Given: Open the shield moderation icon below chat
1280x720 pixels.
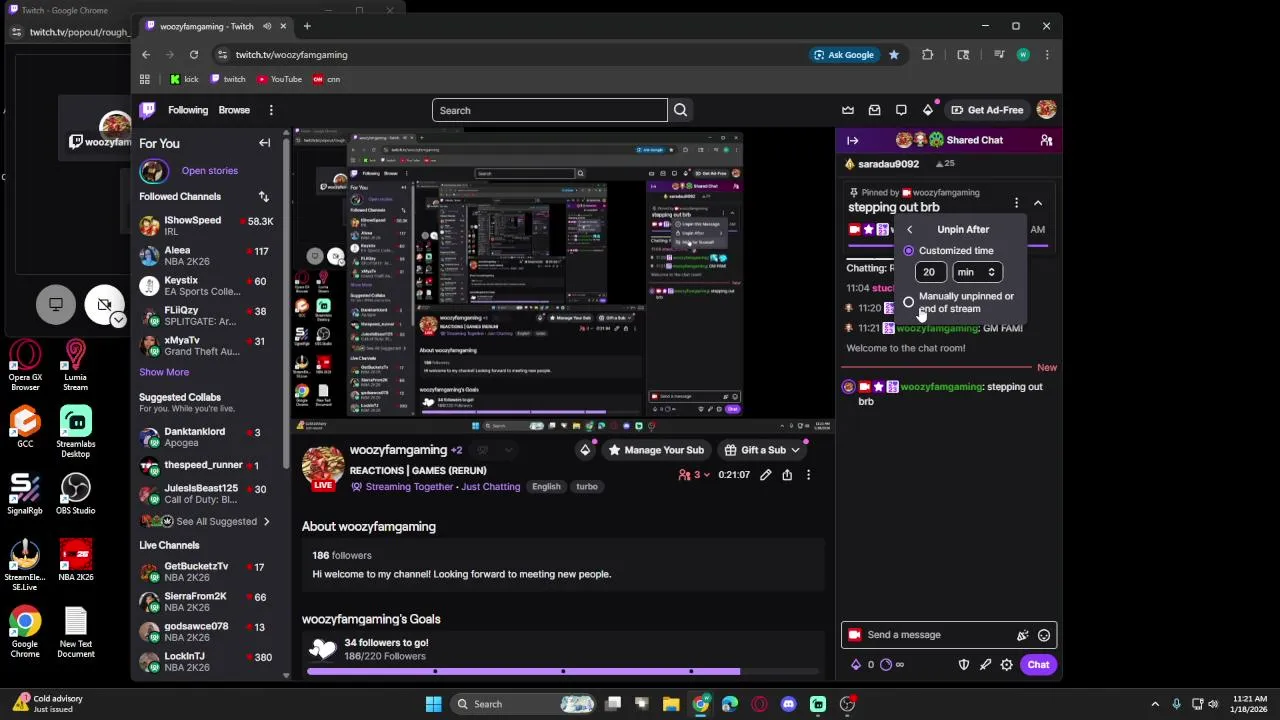Looking at the screenshot, I should pos(964,665).
